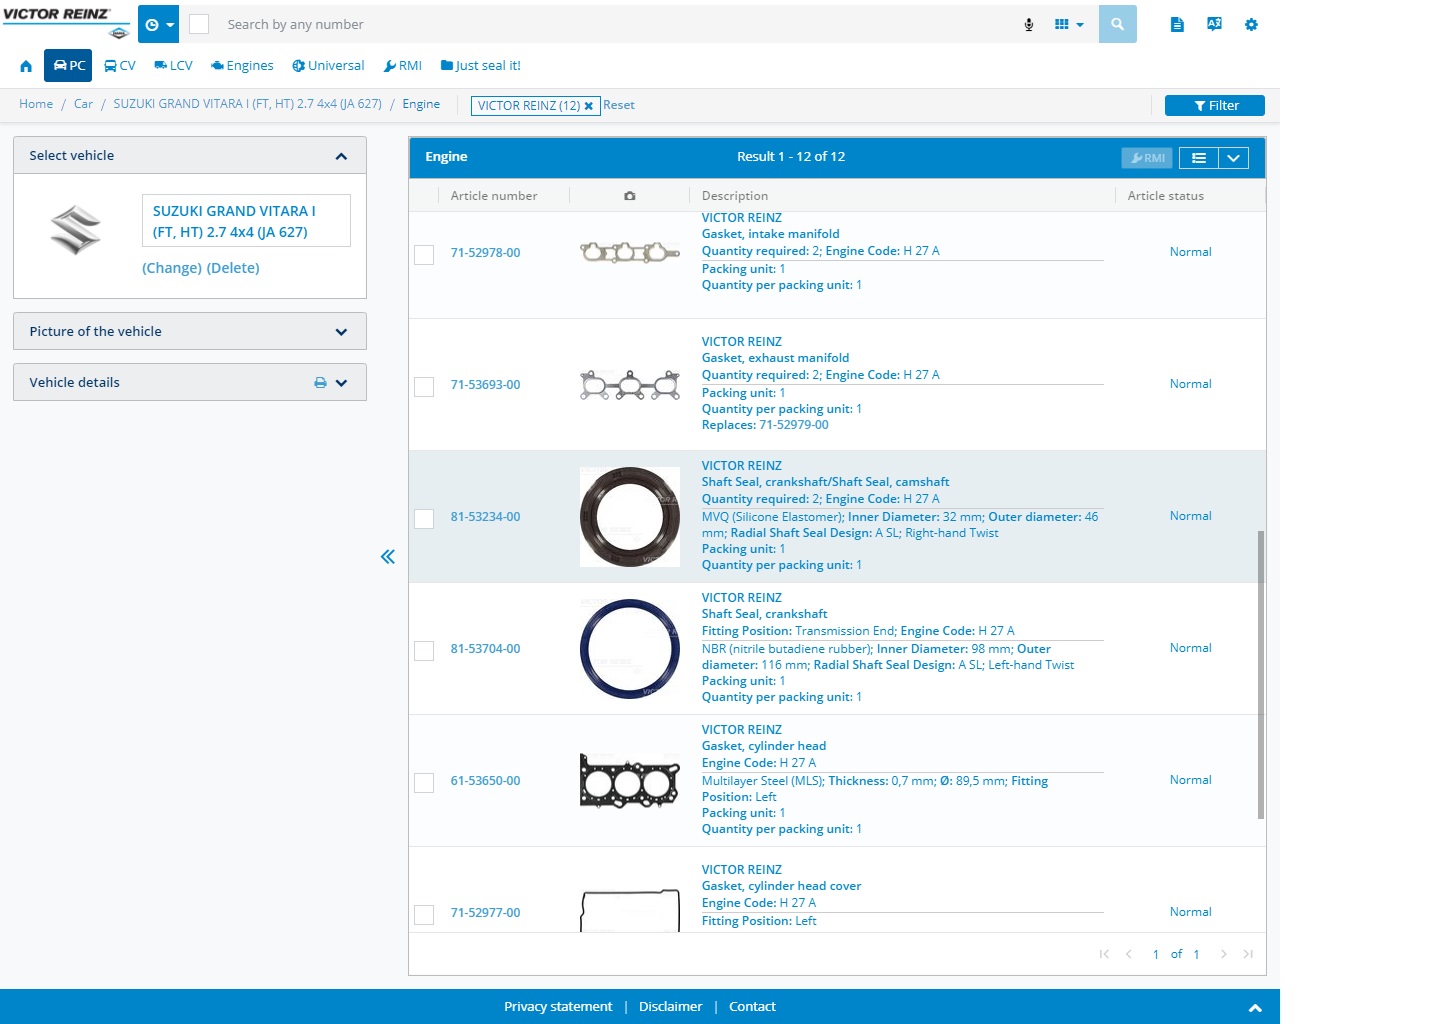
Task: Go to home via the house icon
Action: (26, 66)
